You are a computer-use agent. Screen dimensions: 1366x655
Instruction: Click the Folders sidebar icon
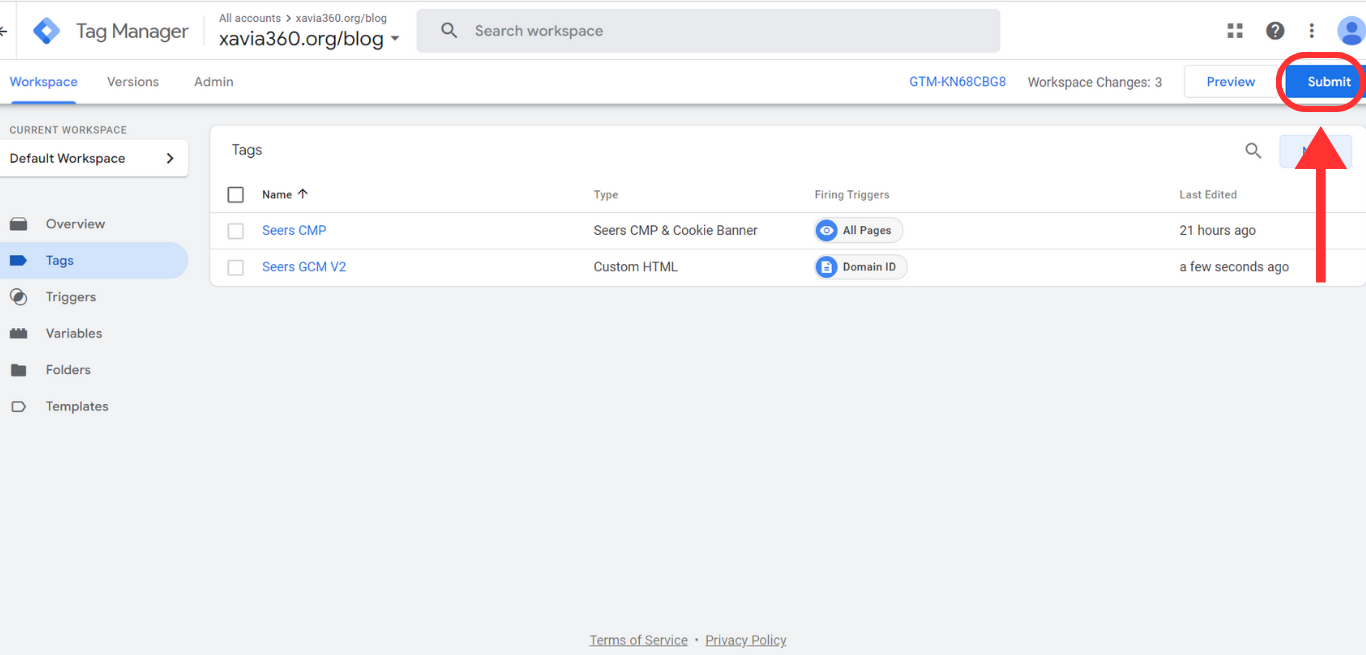click(19, 370)
